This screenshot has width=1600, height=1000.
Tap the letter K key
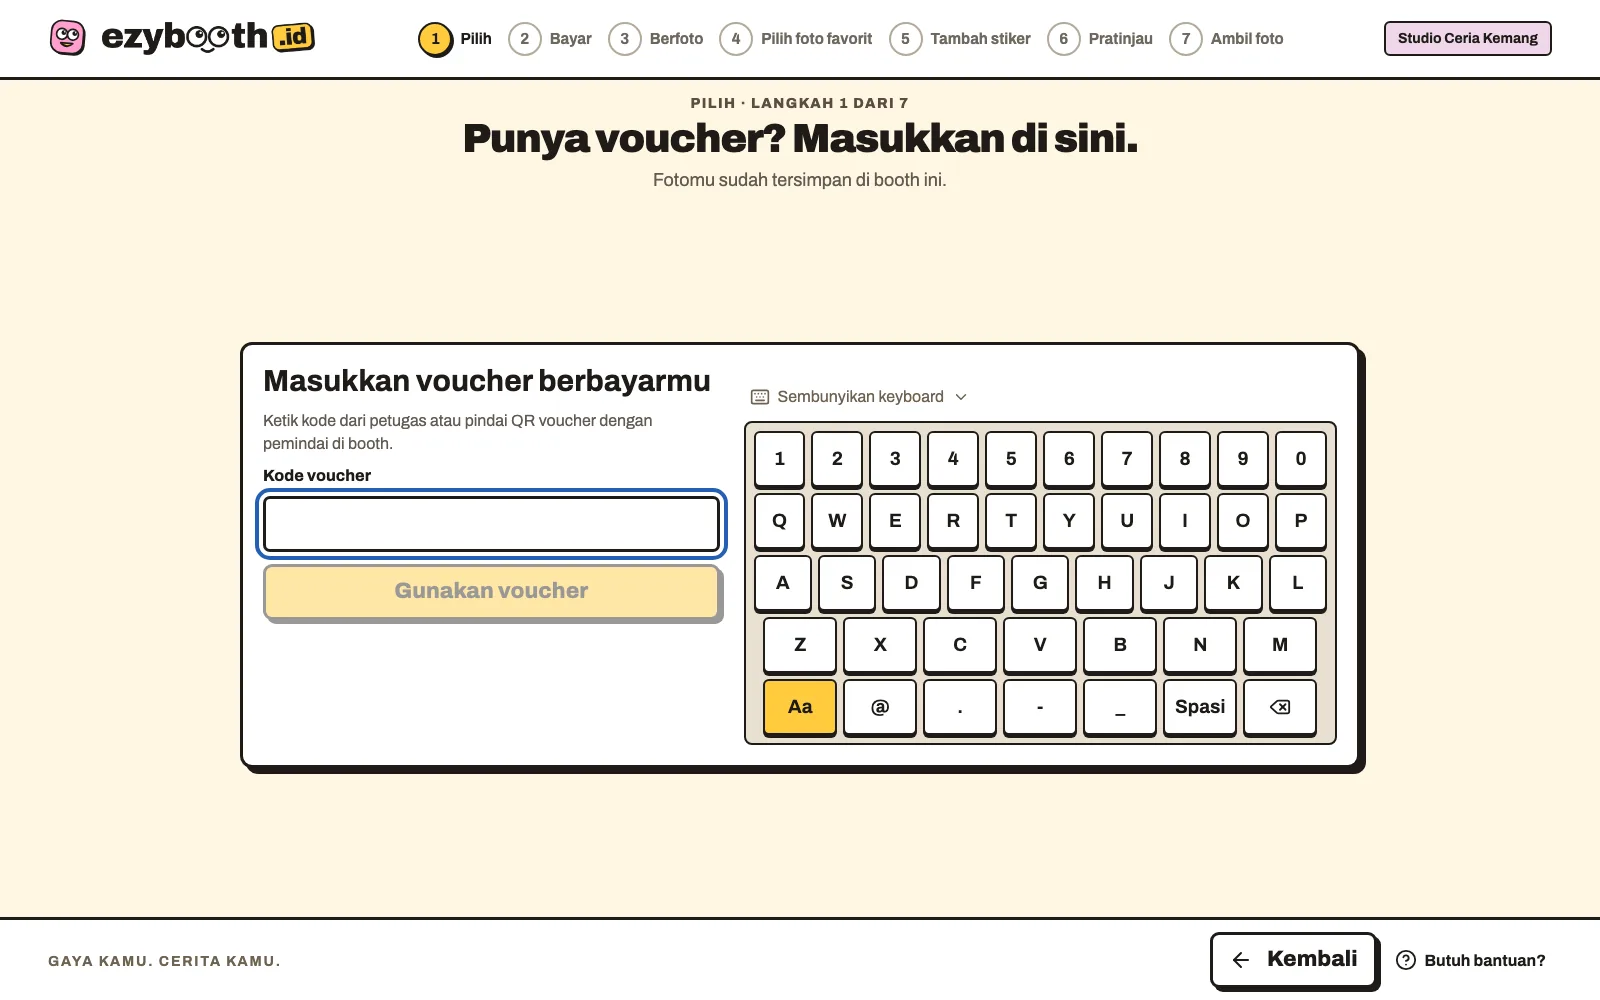click(1233, 583)
